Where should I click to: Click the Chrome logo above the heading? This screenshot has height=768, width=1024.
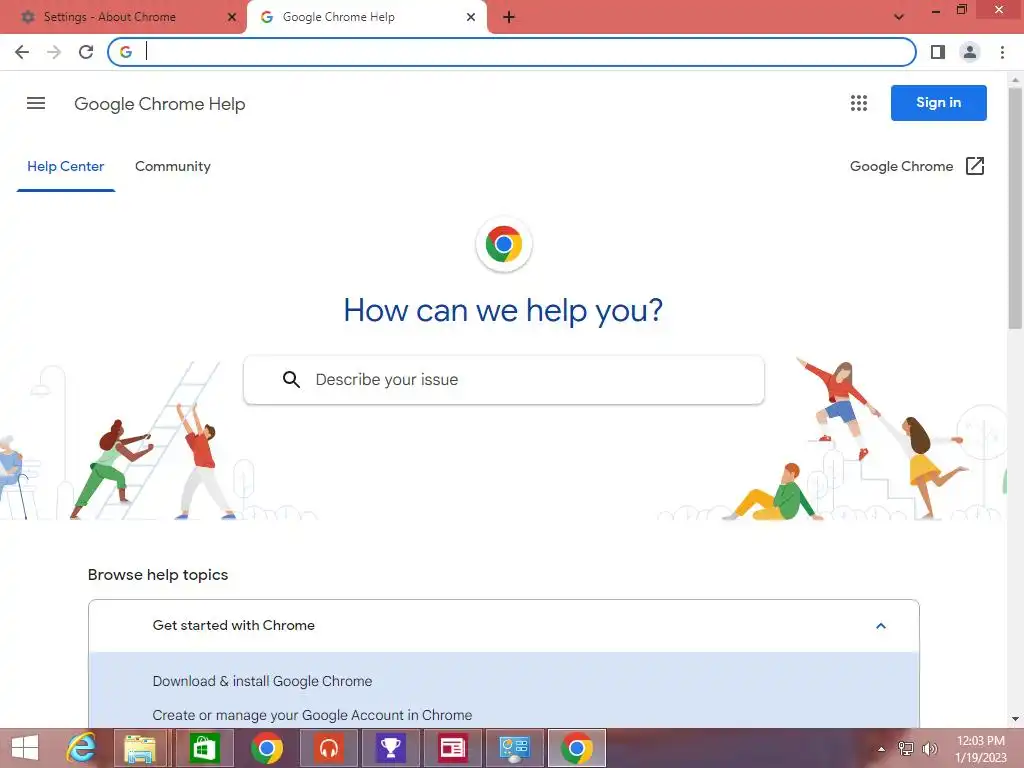tap(504, 244)
